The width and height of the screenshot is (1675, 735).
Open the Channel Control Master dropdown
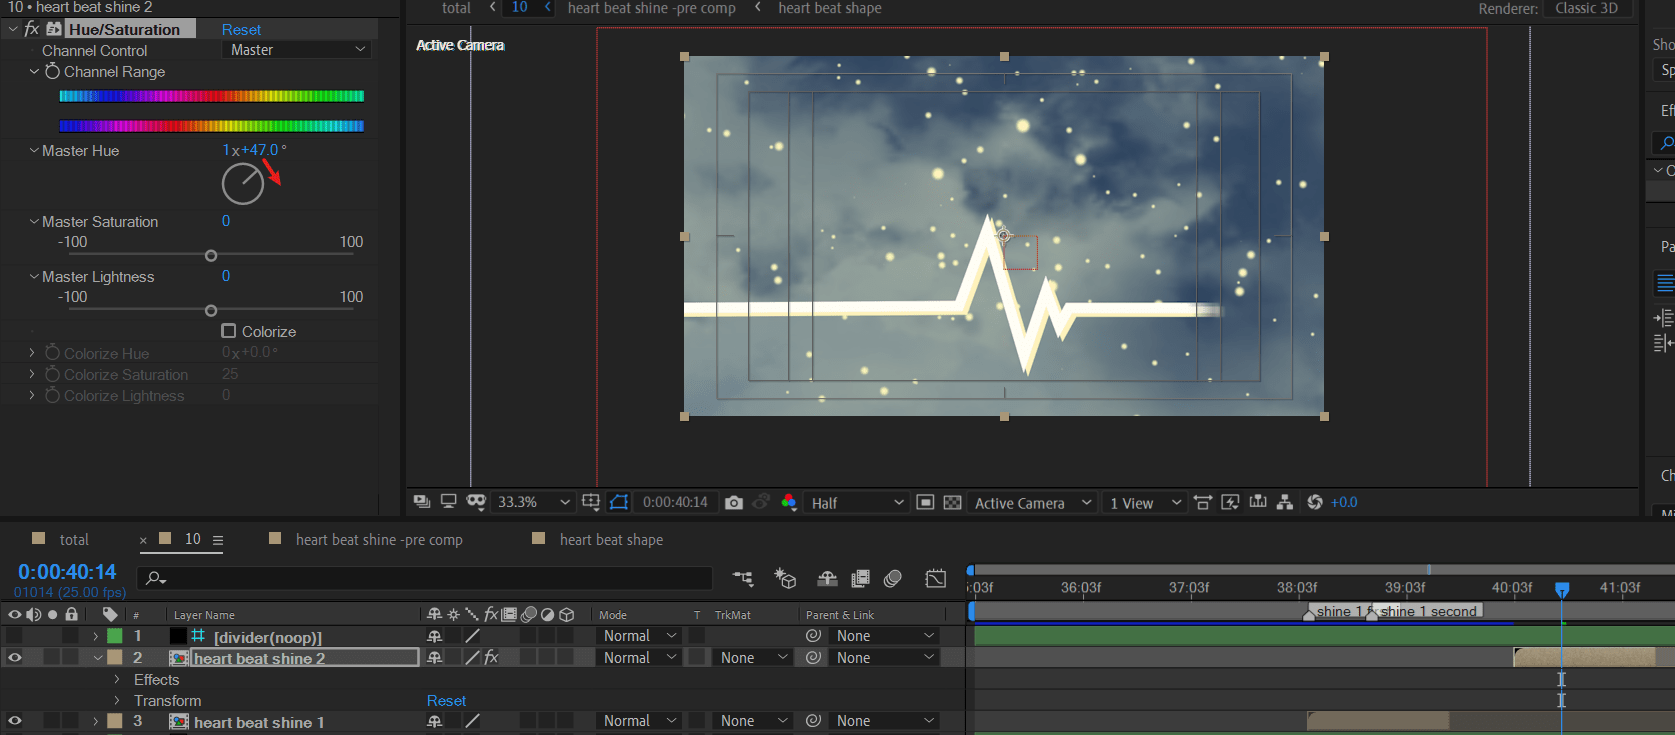pos(296,49)
